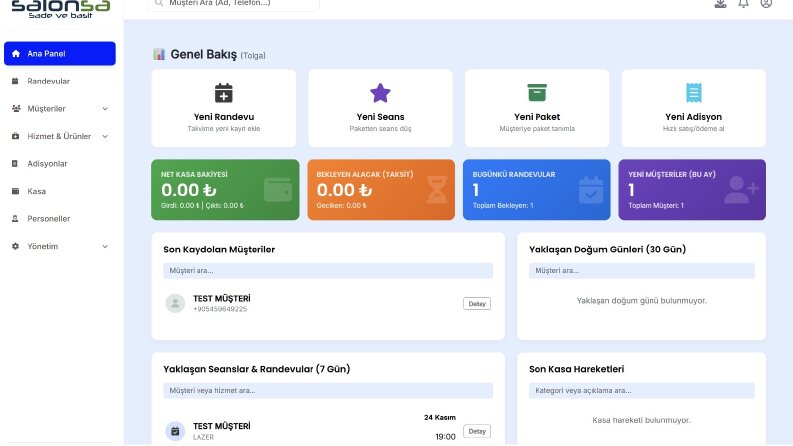Click the add-user icon on Yeni Müşteriler card
Image resolution: width=793 pixels, height=446 pixels.
pyautogui.click(x=741, y=190)
